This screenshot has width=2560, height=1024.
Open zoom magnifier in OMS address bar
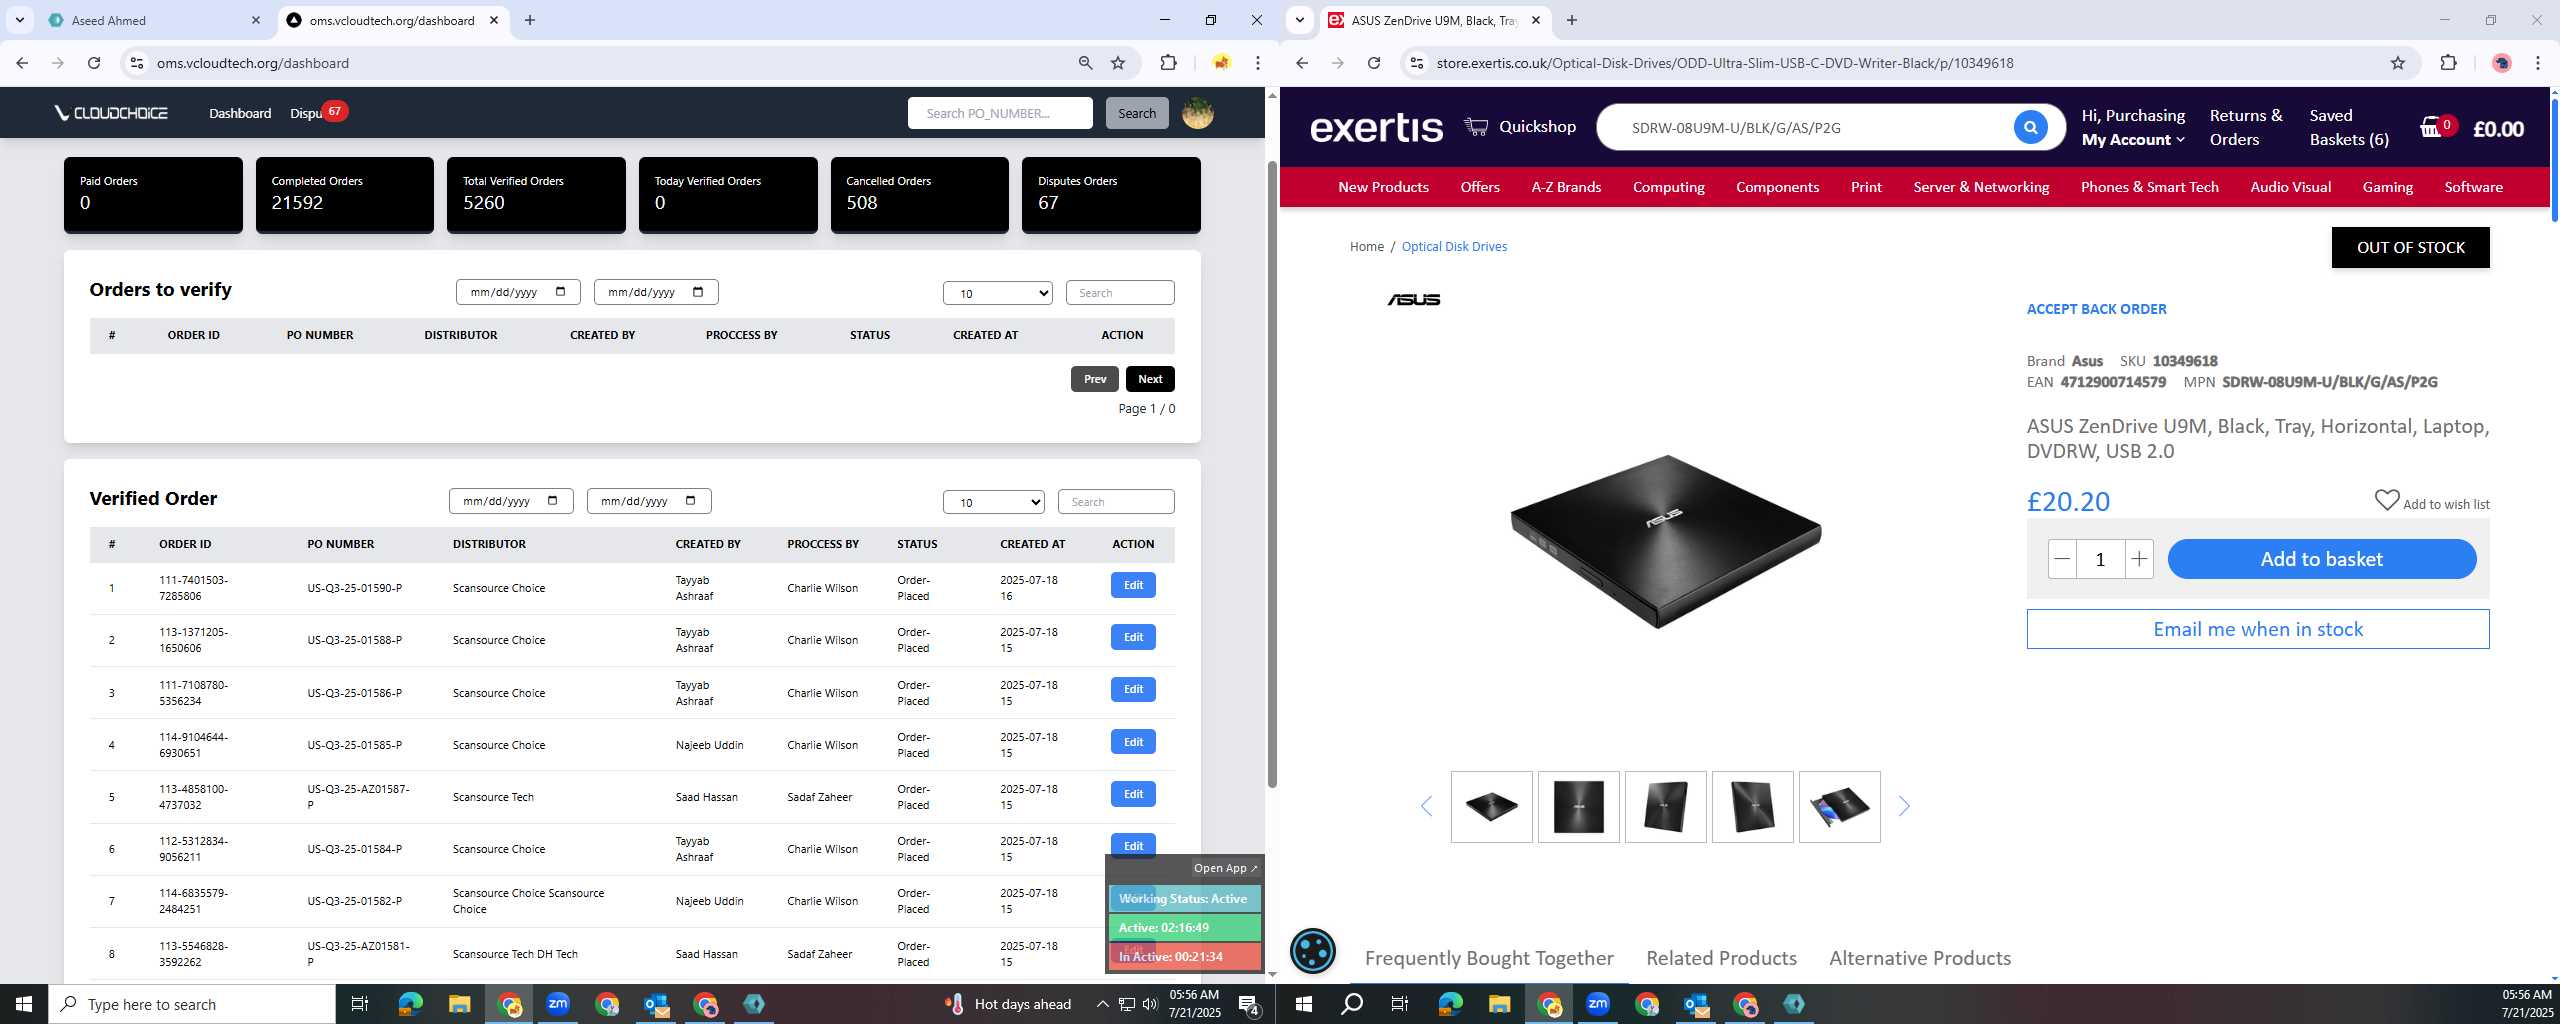(1085, 63)
